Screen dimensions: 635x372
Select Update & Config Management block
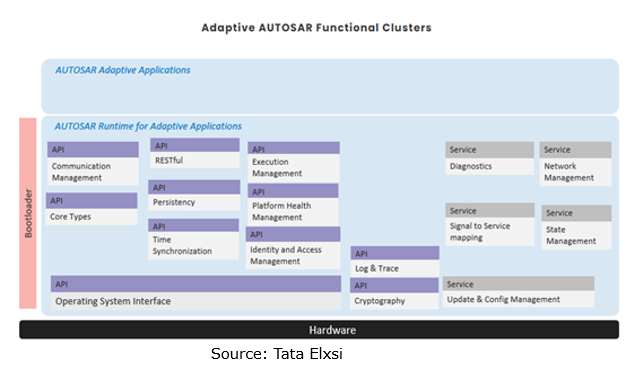point(518,292)
